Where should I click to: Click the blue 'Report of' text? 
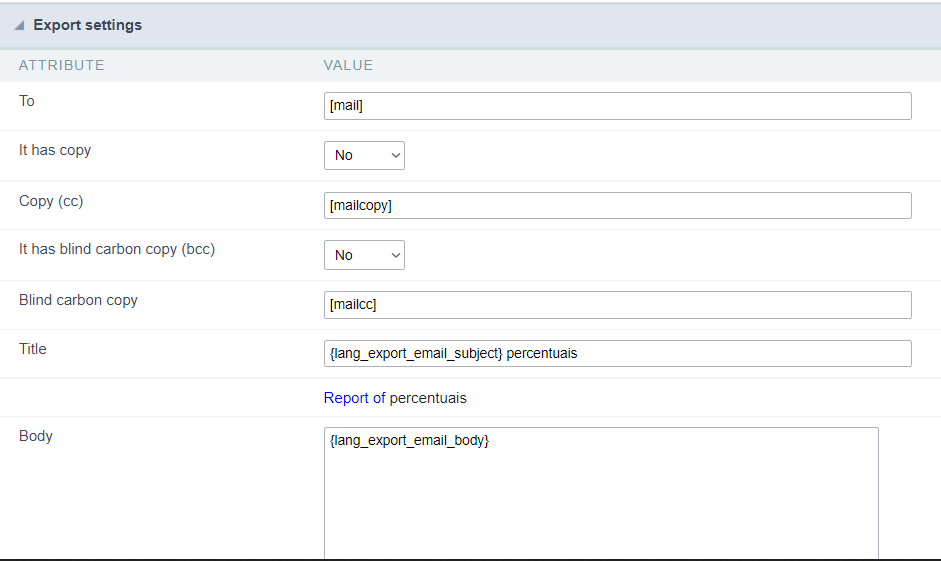point(354,398)
